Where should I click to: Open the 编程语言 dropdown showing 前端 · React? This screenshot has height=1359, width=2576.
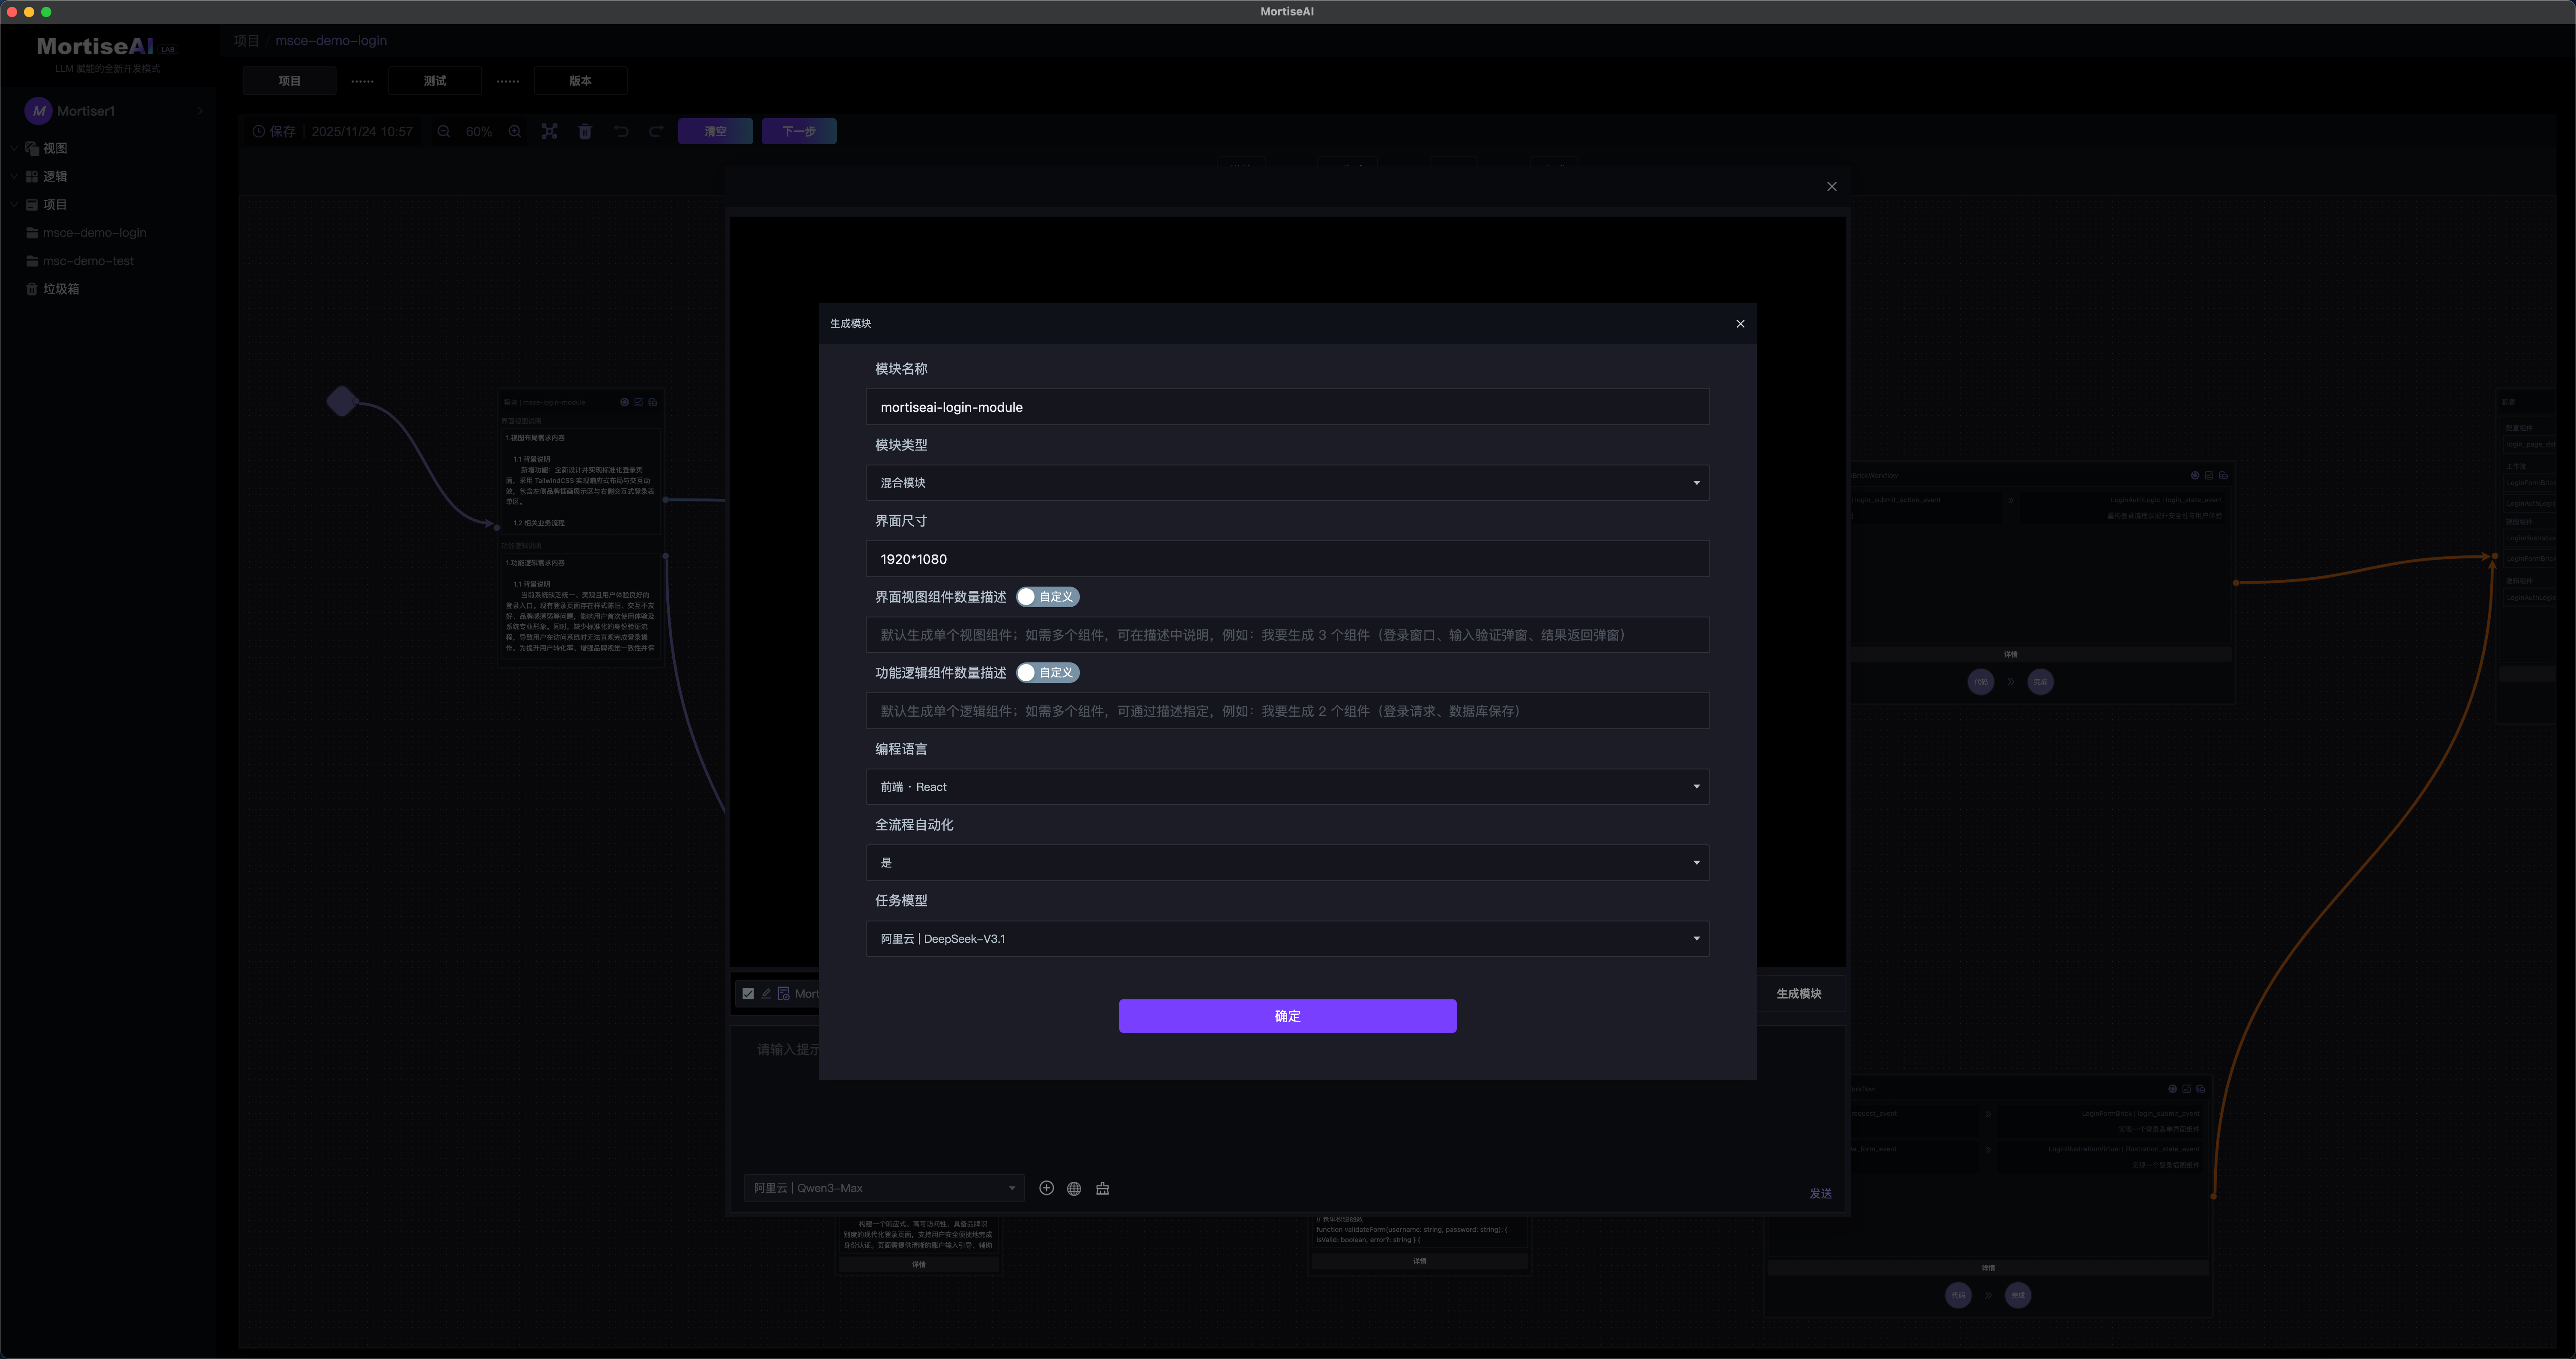click(1287, 787)
